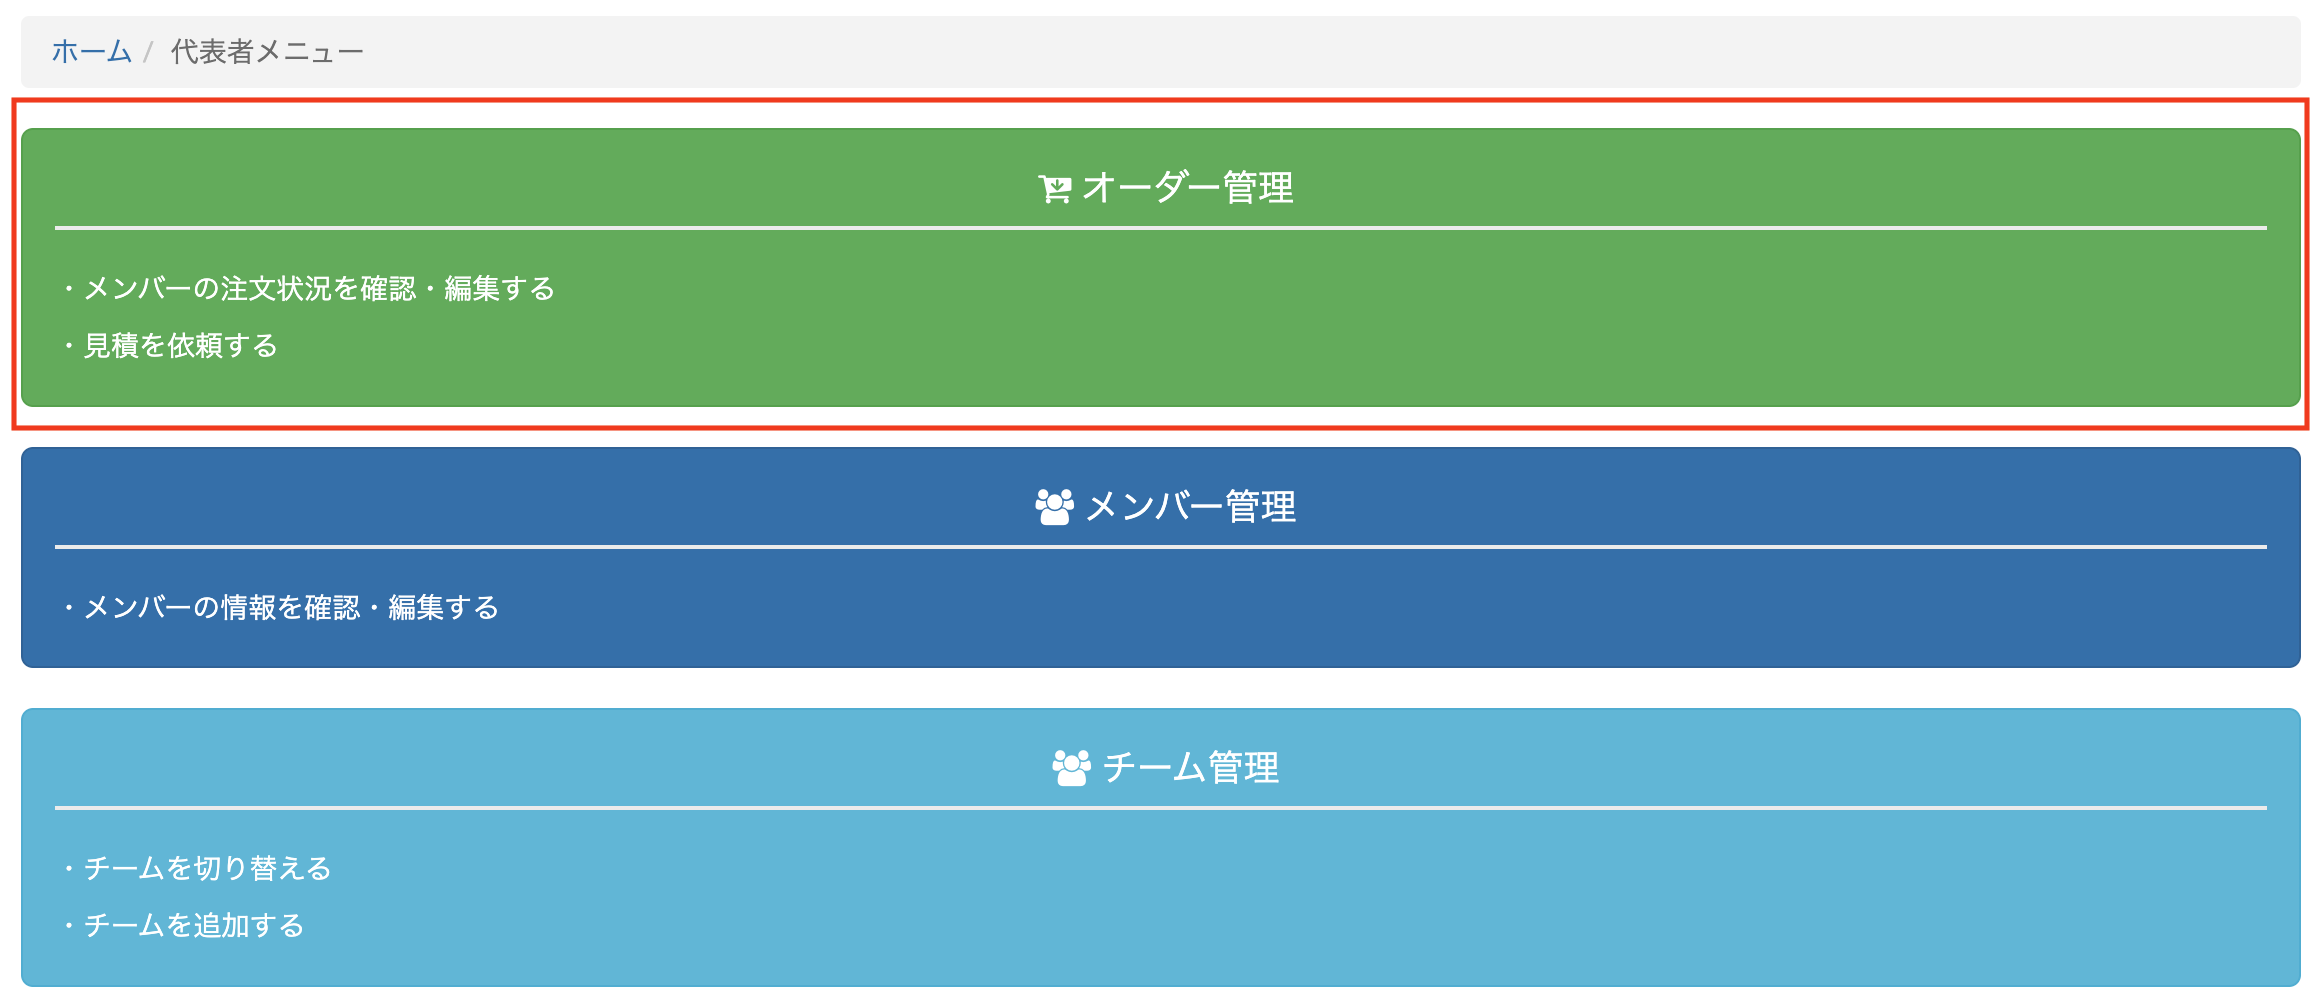Screen dimensions: 2322x1006
Task: Click empty area of dark blue メンバー管理 panel
Action: [x=1400, y=610]
